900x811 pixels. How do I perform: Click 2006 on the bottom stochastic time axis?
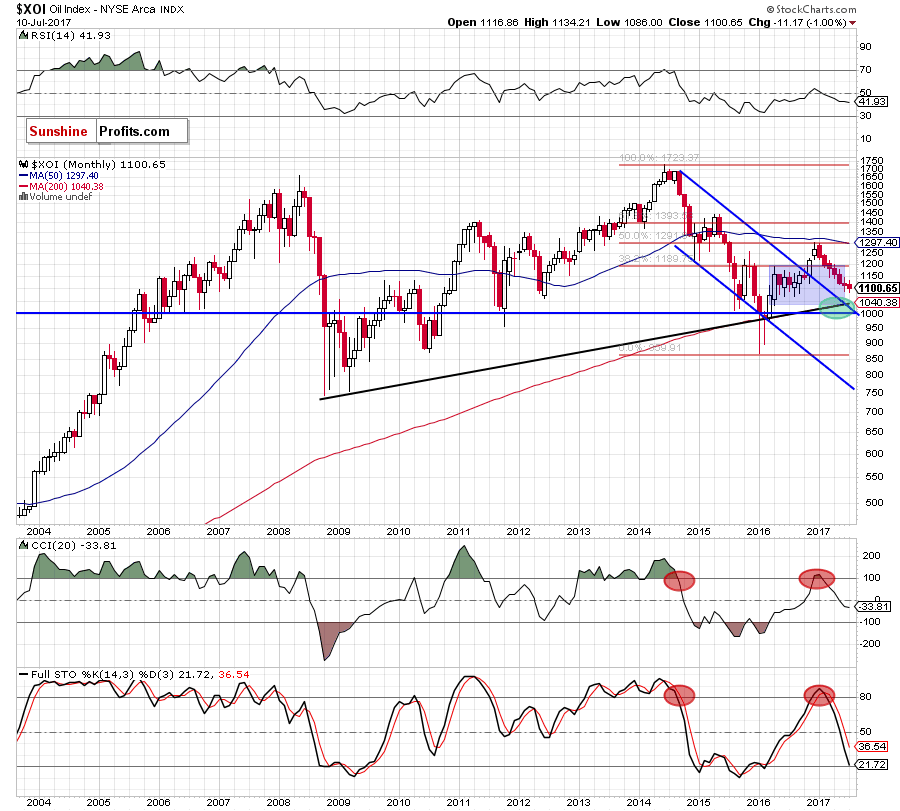pyautogui.click(x=158, y=802)
